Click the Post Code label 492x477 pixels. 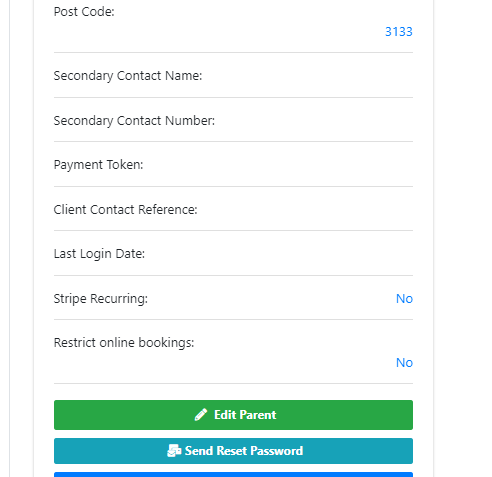click(84, 12)
